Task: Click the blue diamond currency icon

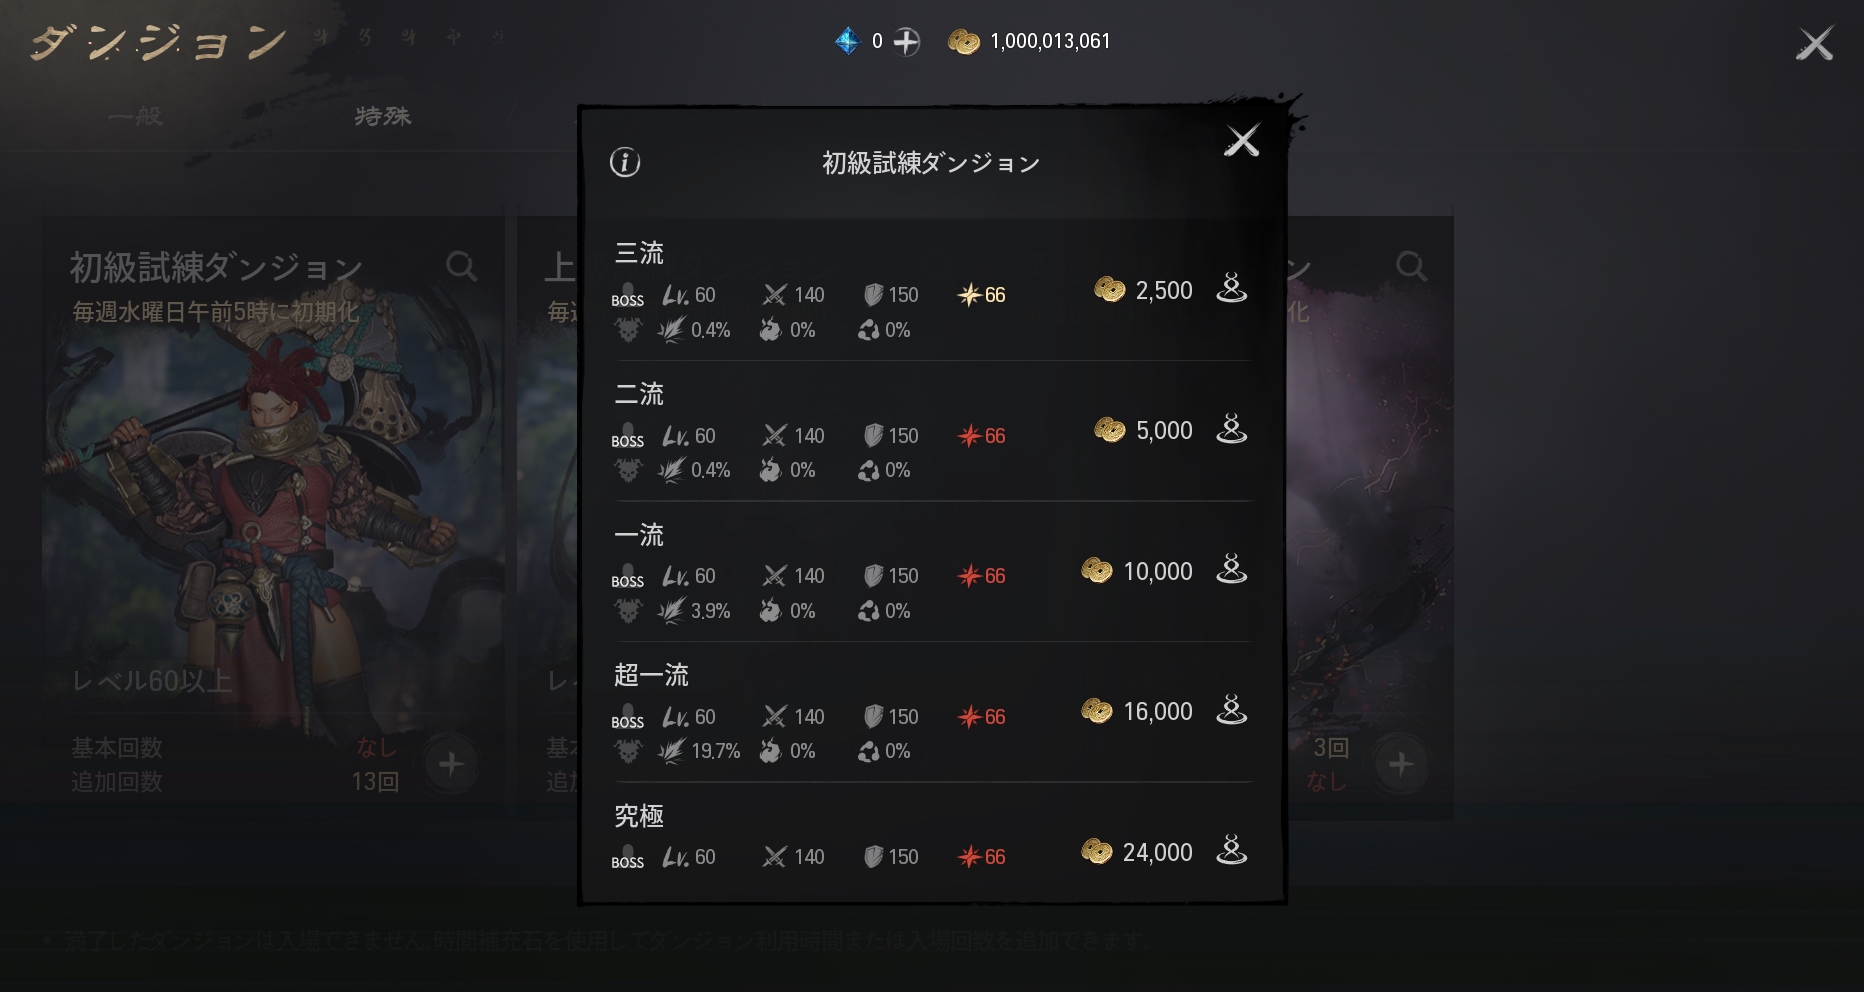Action: point(847,41)
